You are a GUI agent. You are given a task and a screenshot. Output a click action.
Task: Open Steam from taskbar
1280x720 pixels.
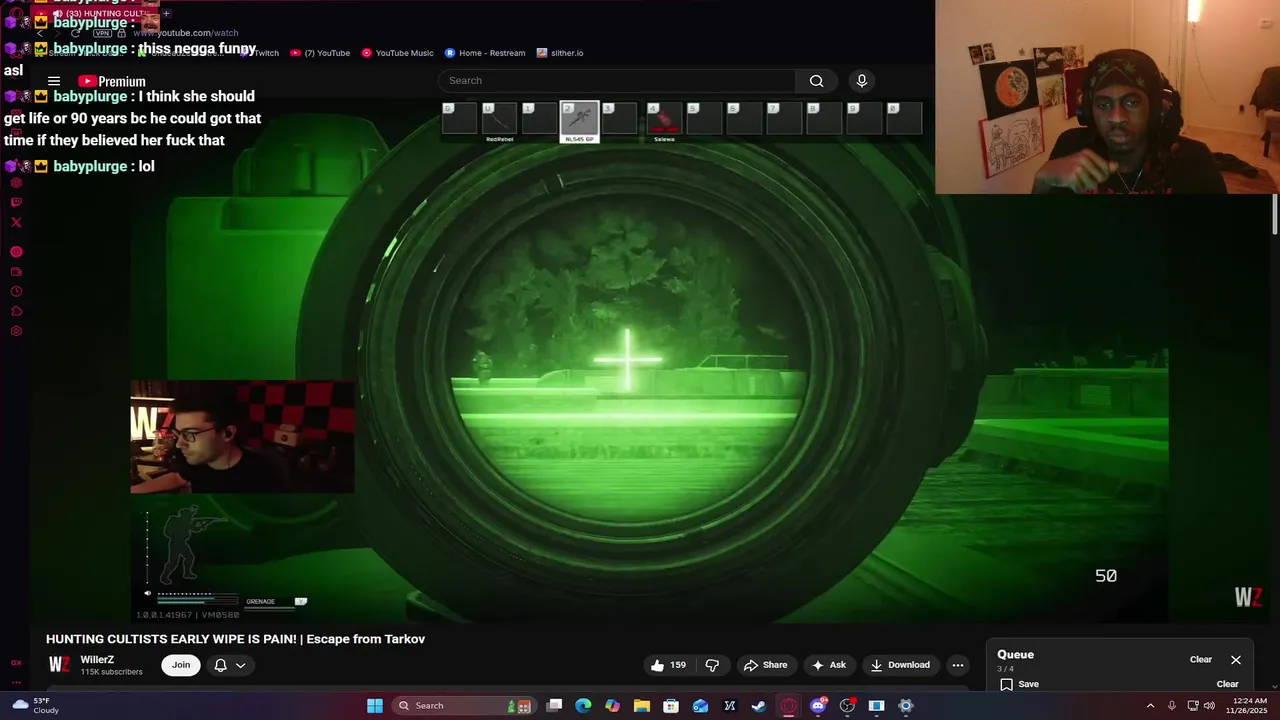point(759,706)
